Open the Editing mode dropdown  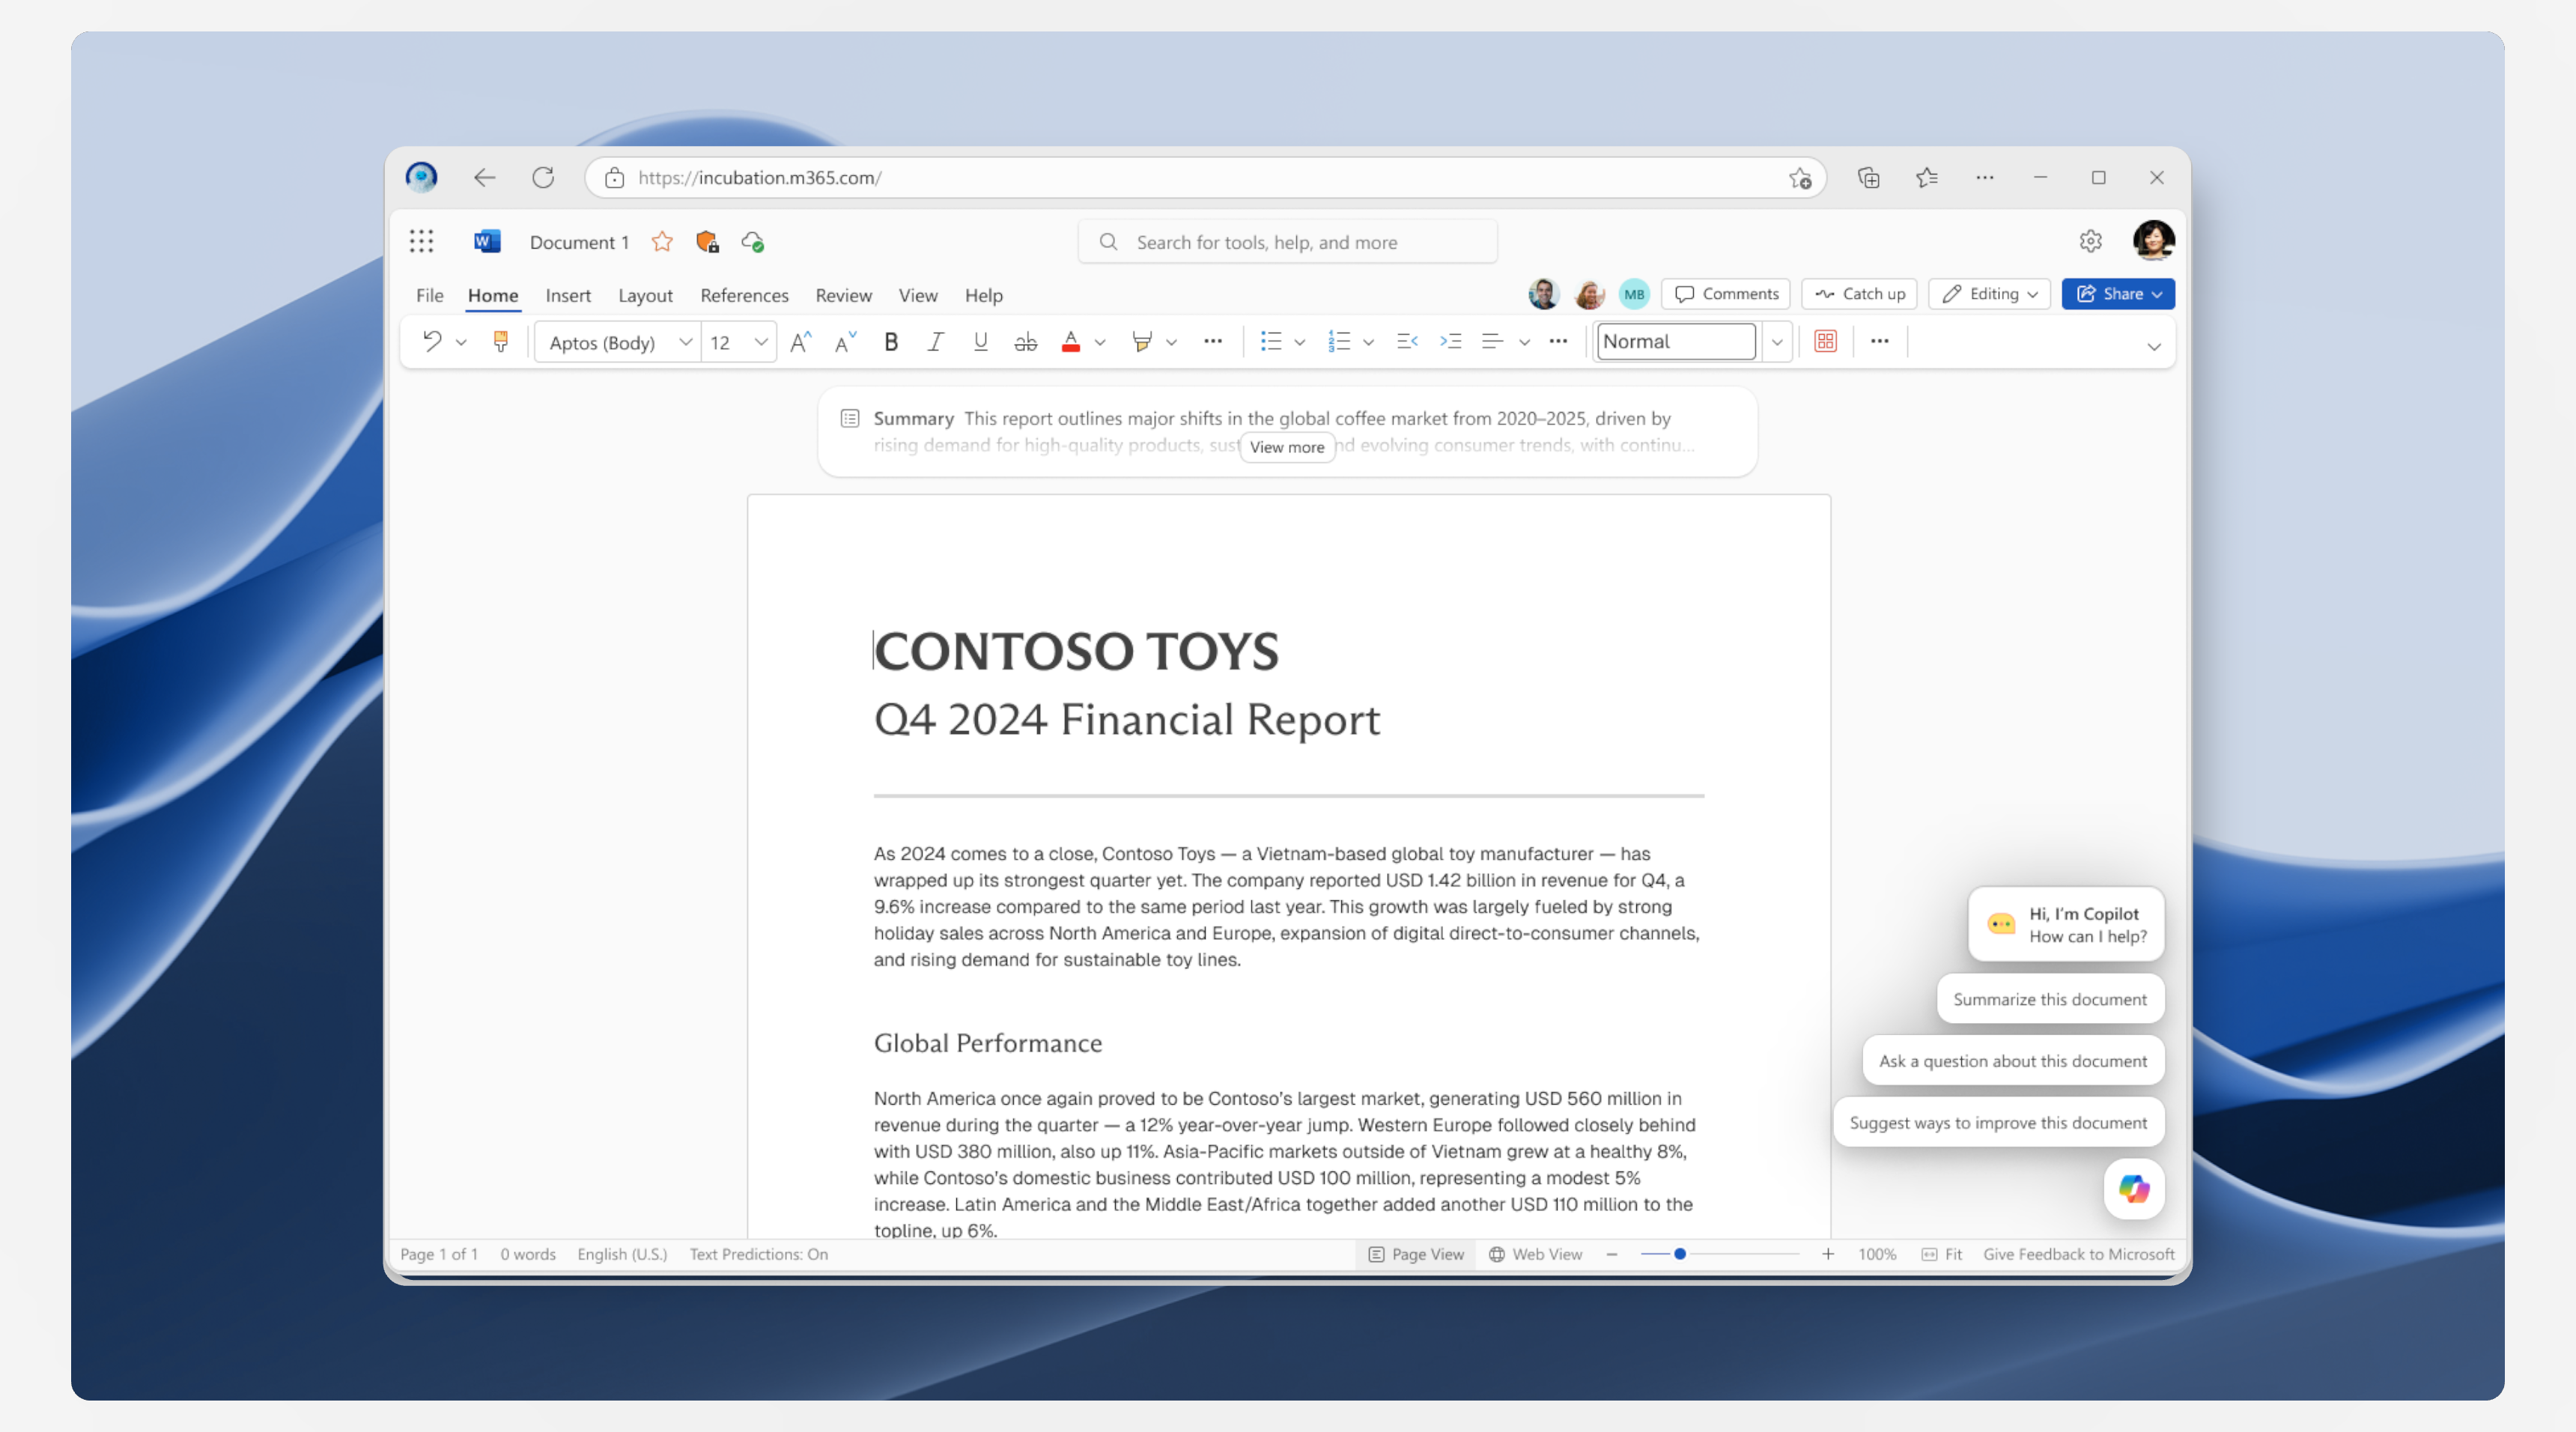pyautogui.click(x=1989, y=294)
